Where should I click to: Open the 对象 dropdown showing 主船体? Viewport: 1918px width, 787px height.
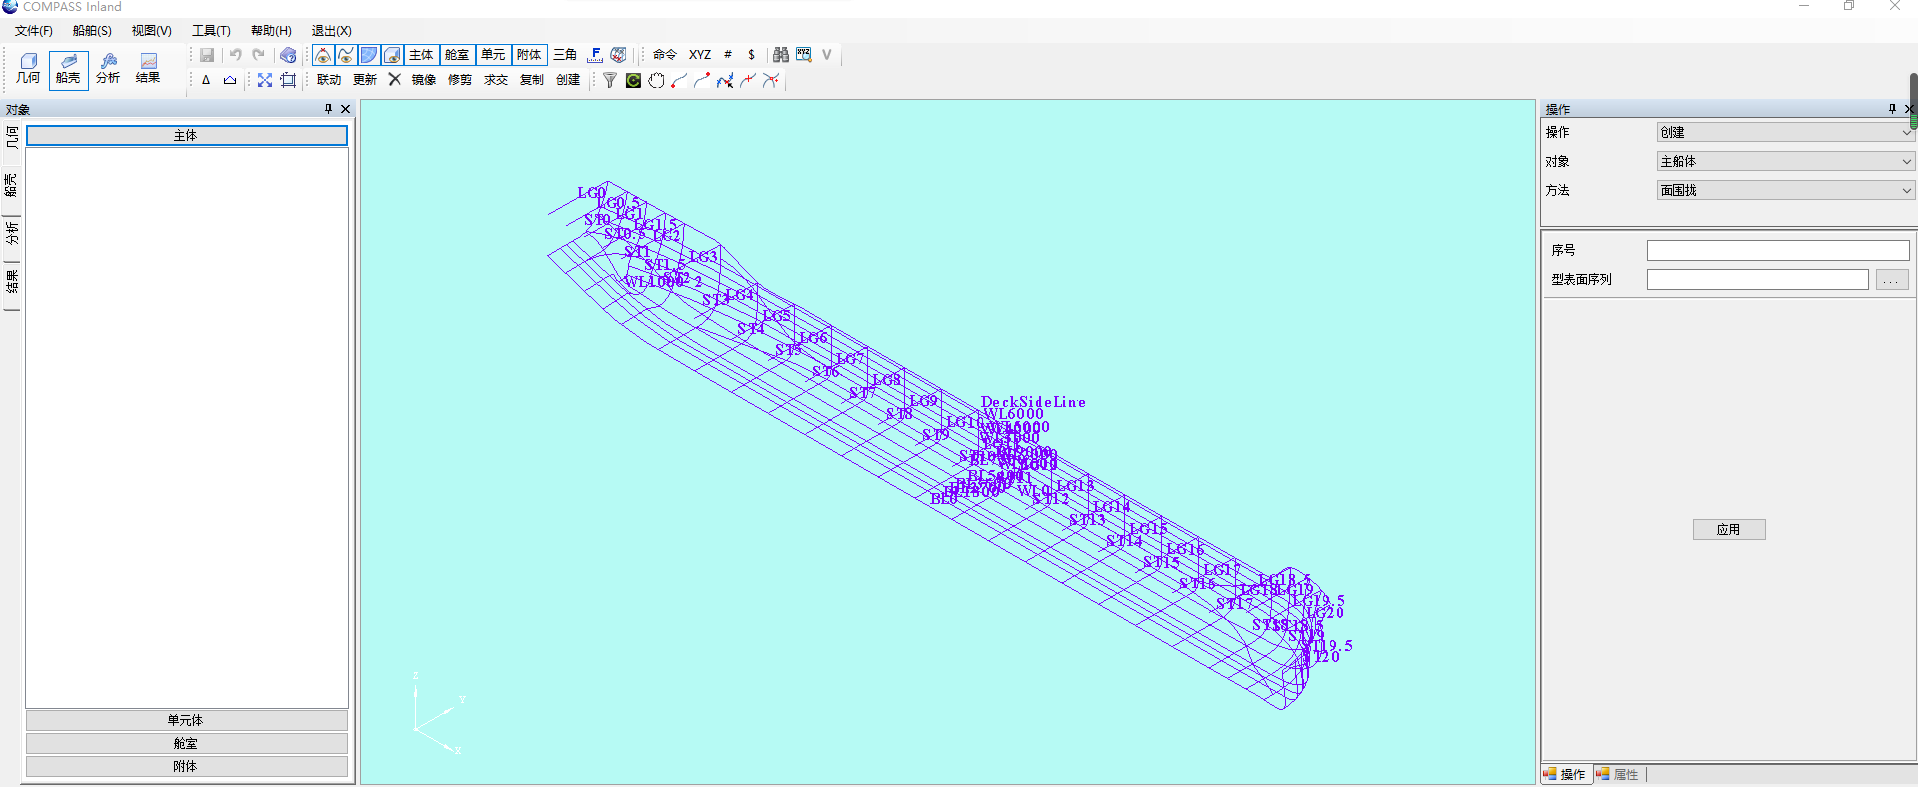[1785, 161]
